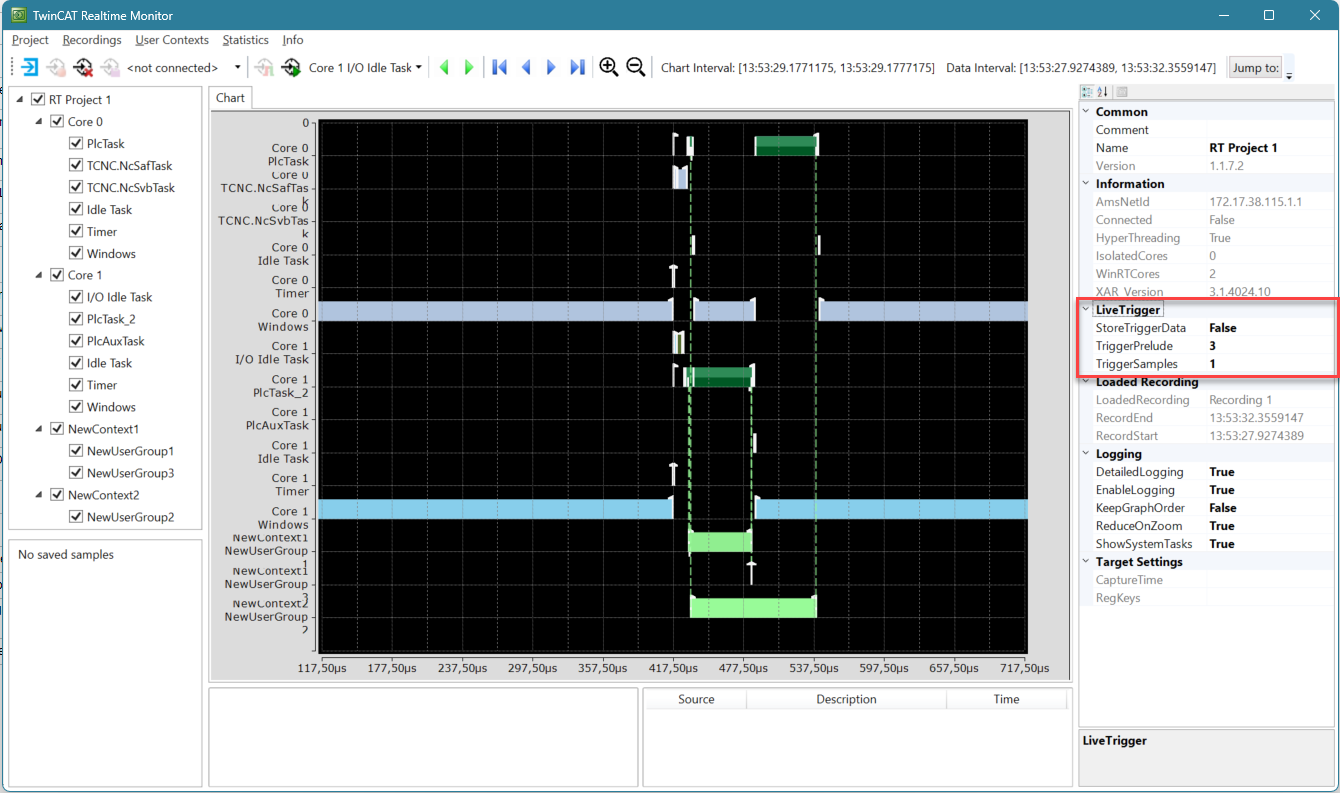This screenshot has width=1340, height=793.
Task: Open the Project menu
Action: [30, 40]
